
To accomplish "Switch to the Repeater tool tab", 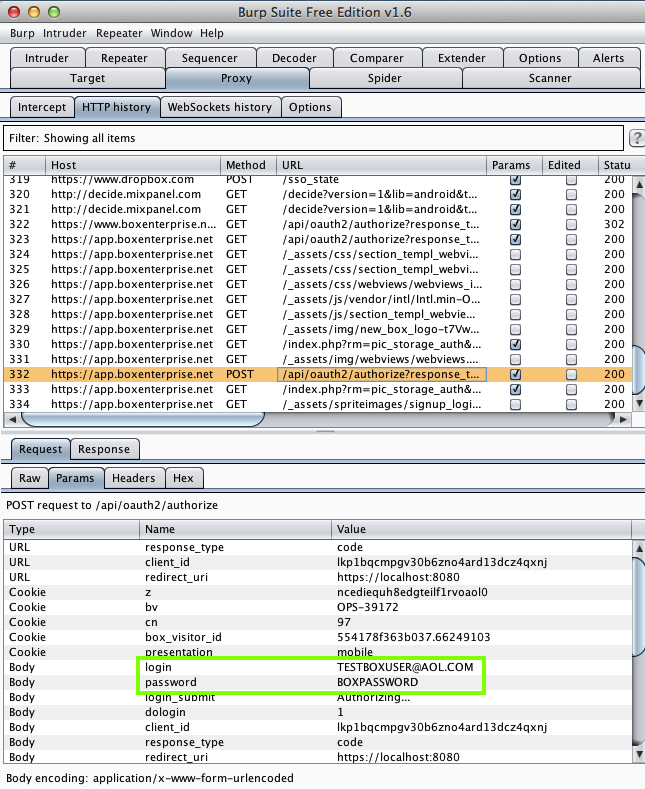I will tap(124, 58).
